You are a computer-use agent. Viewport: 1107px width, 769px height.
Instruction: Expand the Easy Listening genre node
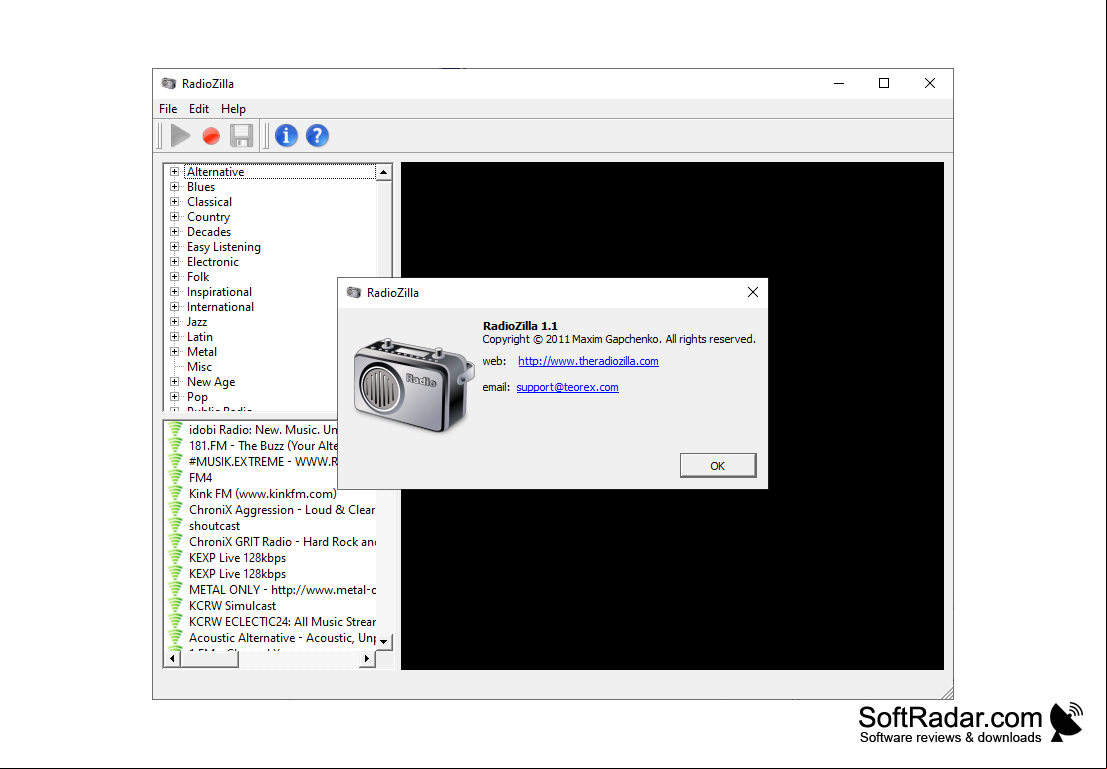point(174,246)
